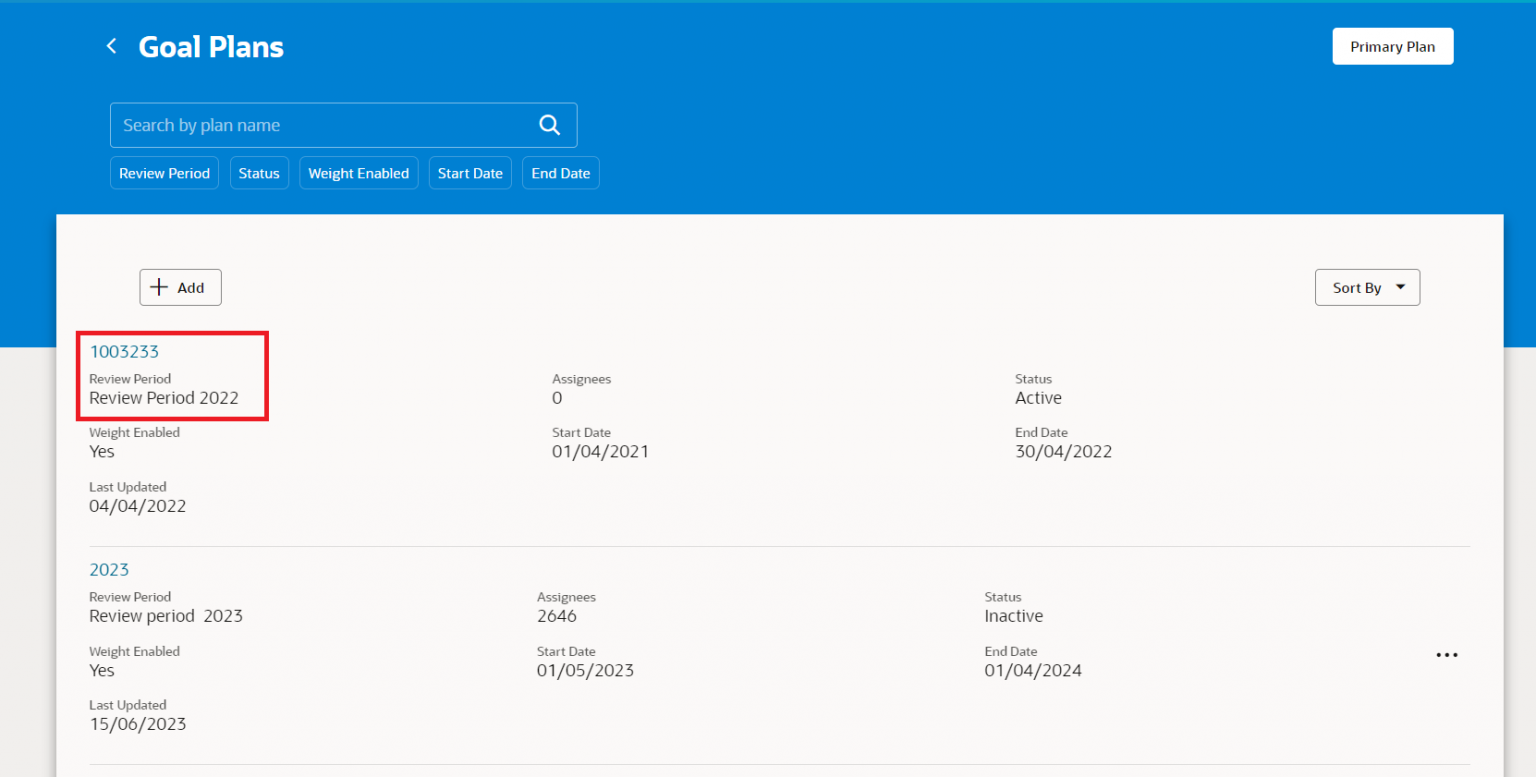Expand the Status filter options
The image size is (1536, 777).
(259, 172)
